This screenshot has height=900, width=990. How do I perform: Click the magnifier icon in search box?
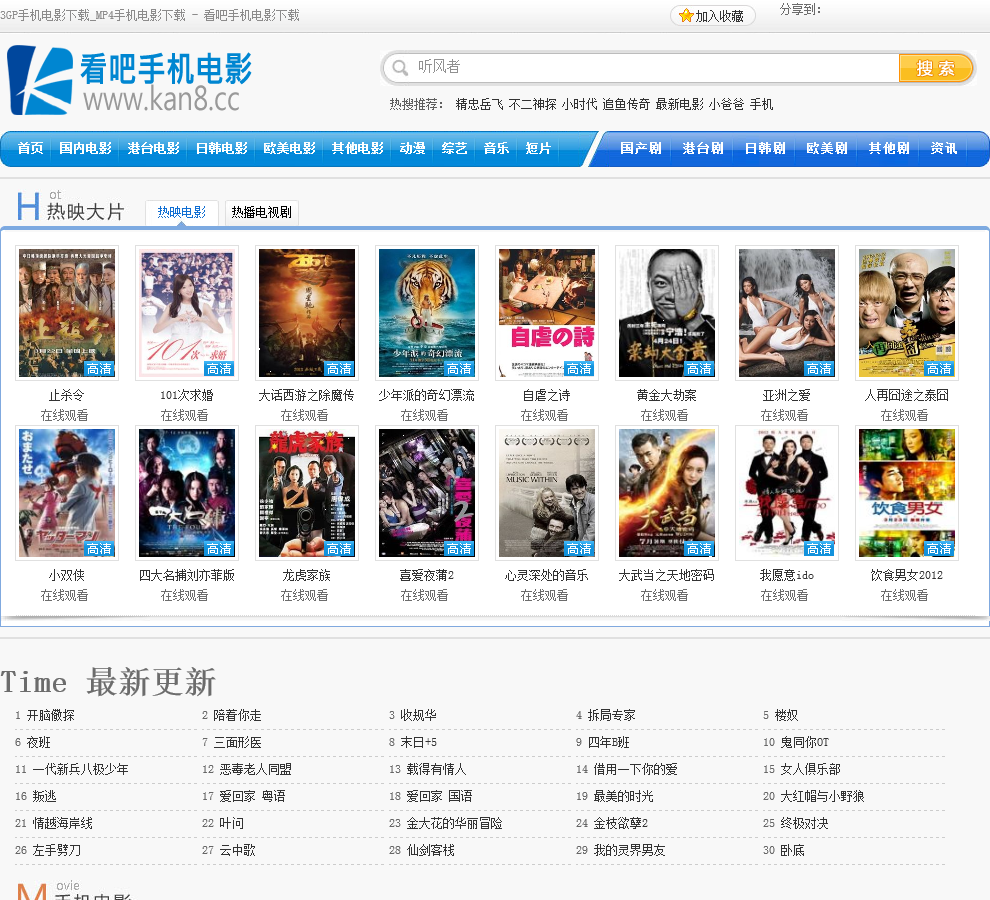pyautogui.click(x=400, y=68)
